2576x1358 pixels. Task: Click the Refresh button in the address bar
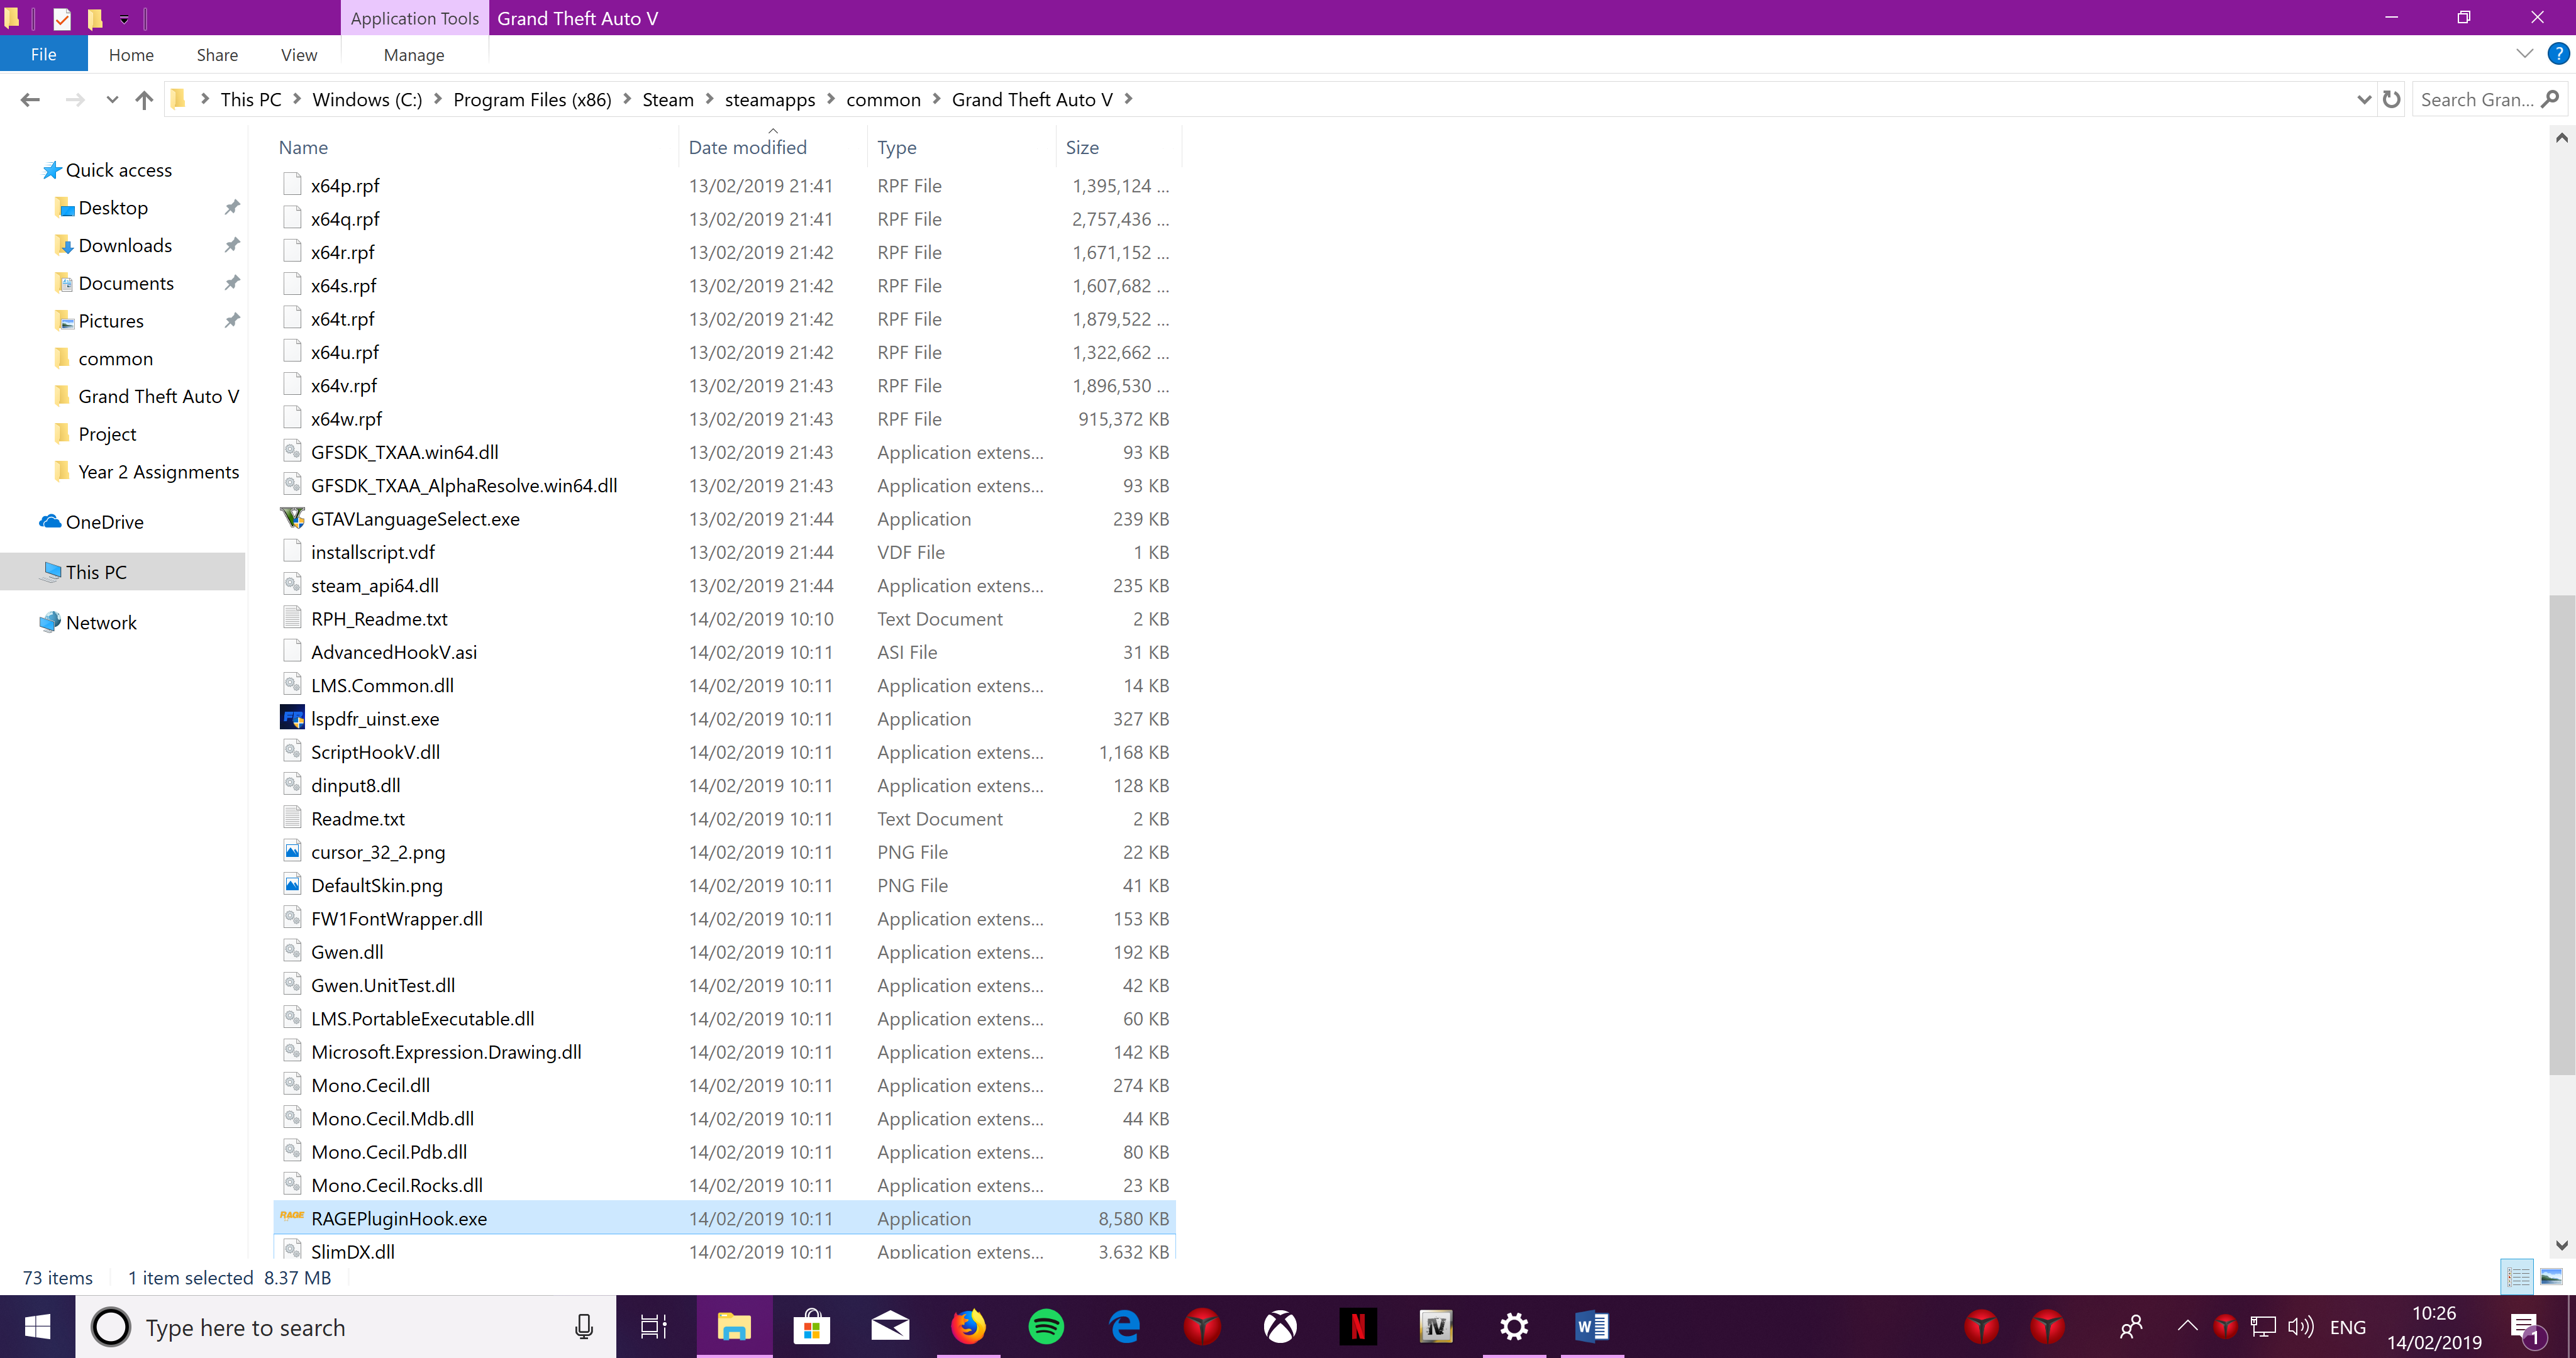point(2391,100)
